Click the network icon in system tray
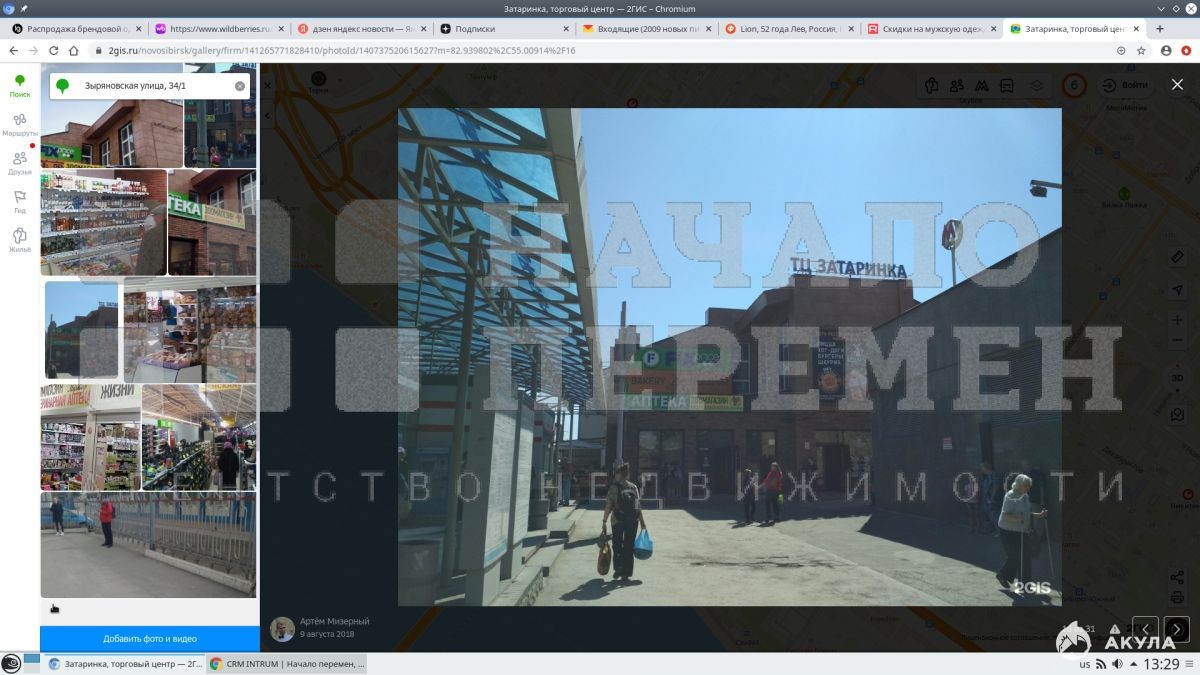 [1100, 664]
